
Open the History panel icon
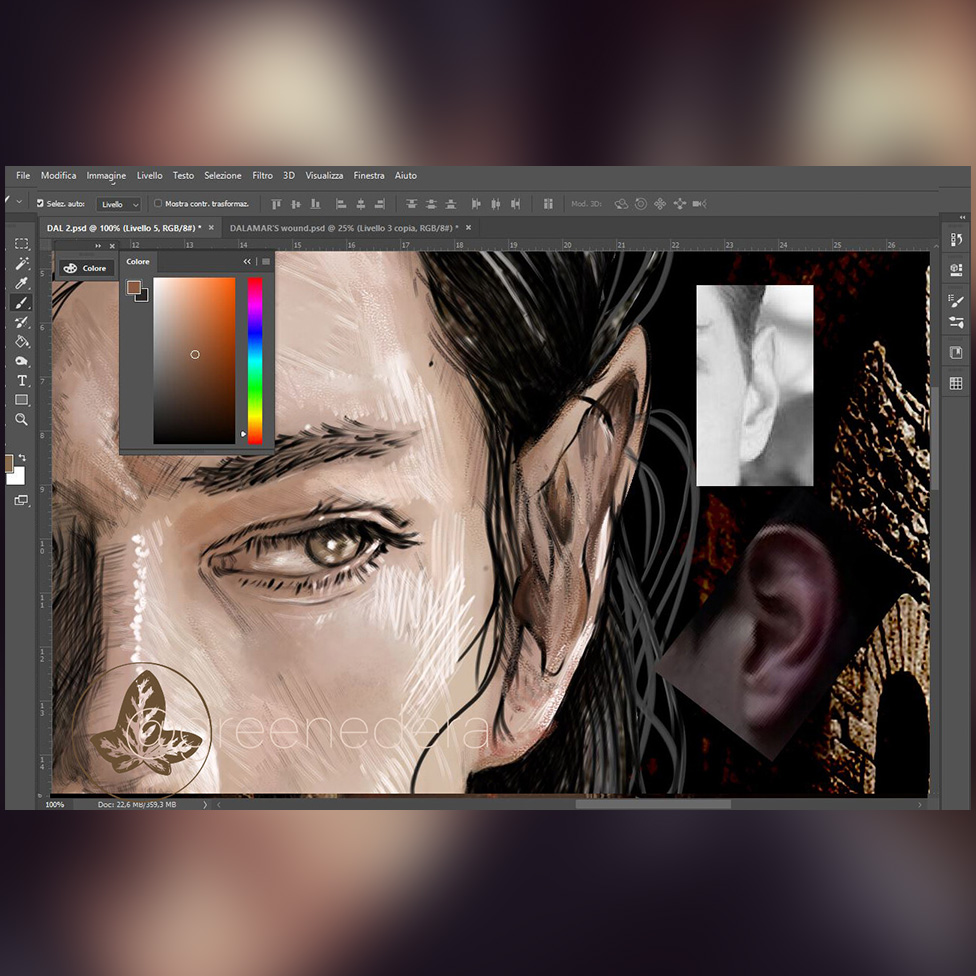click(956, 240)
